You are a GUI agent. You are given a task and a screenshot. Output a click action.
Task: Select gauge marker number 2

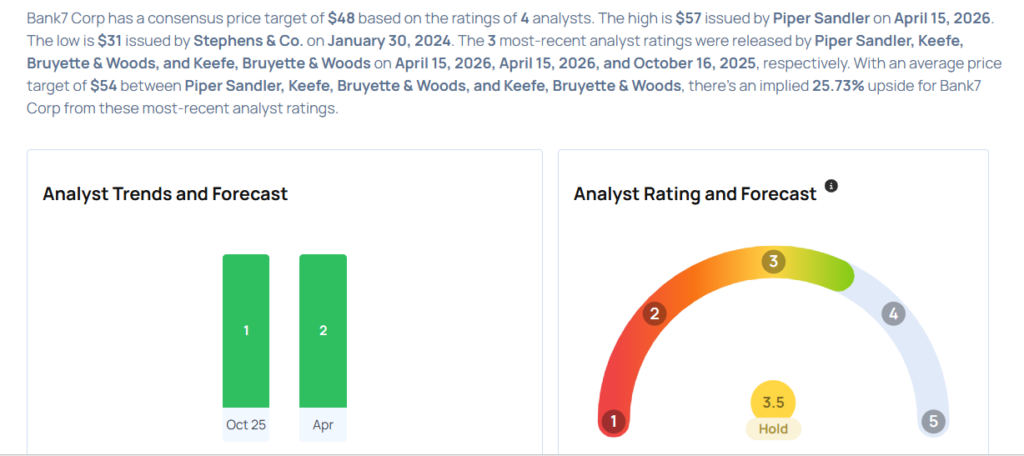(x=655, y=314)
